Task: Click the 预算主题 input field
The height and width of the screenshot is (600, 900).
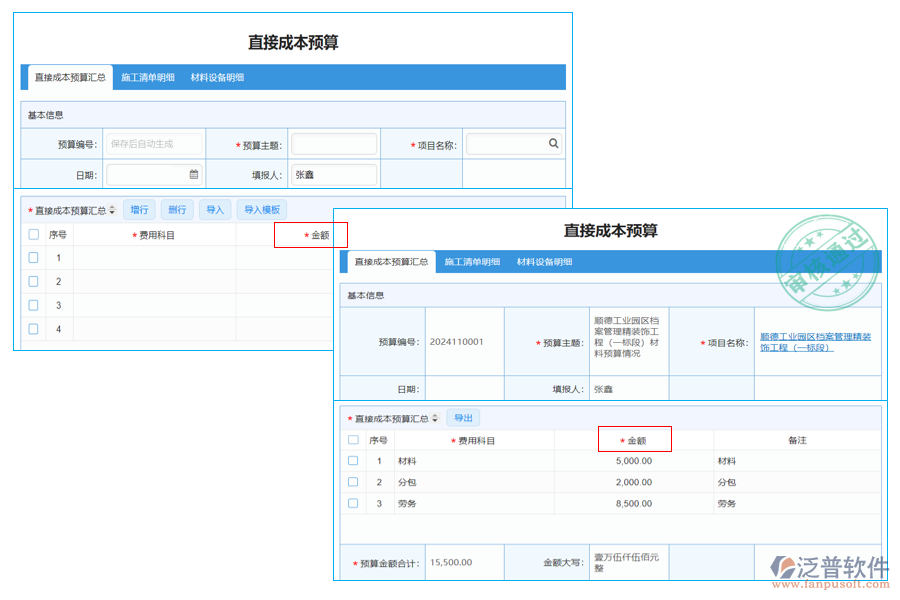Action: tap(334, 143)
